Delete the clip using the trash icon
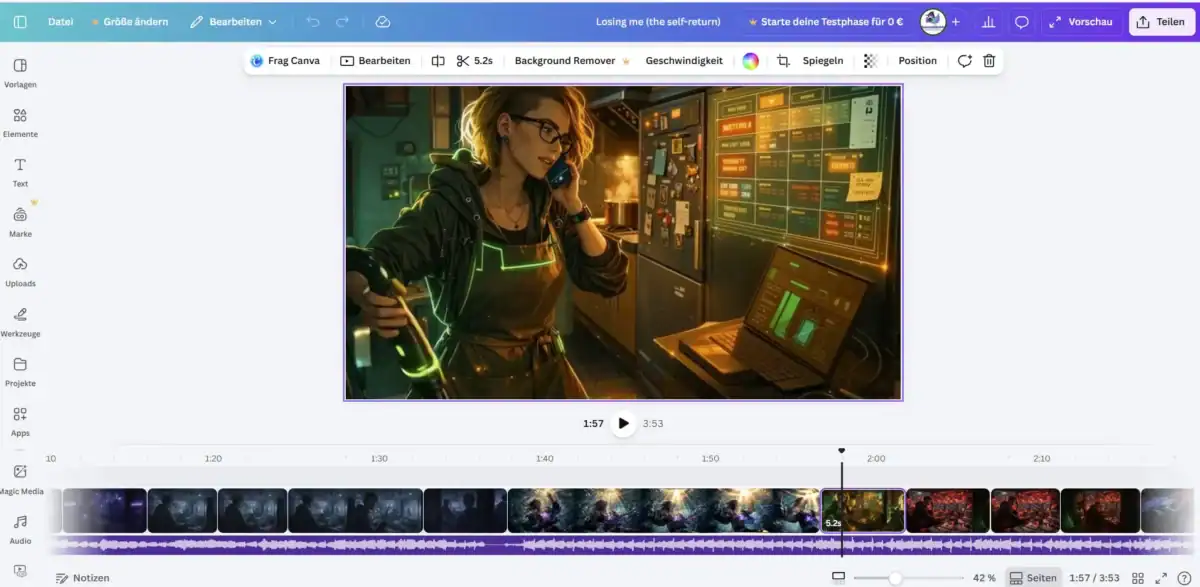Image resolution: width=1200 pixels, height=587 pixels. (x=989, y=60)
